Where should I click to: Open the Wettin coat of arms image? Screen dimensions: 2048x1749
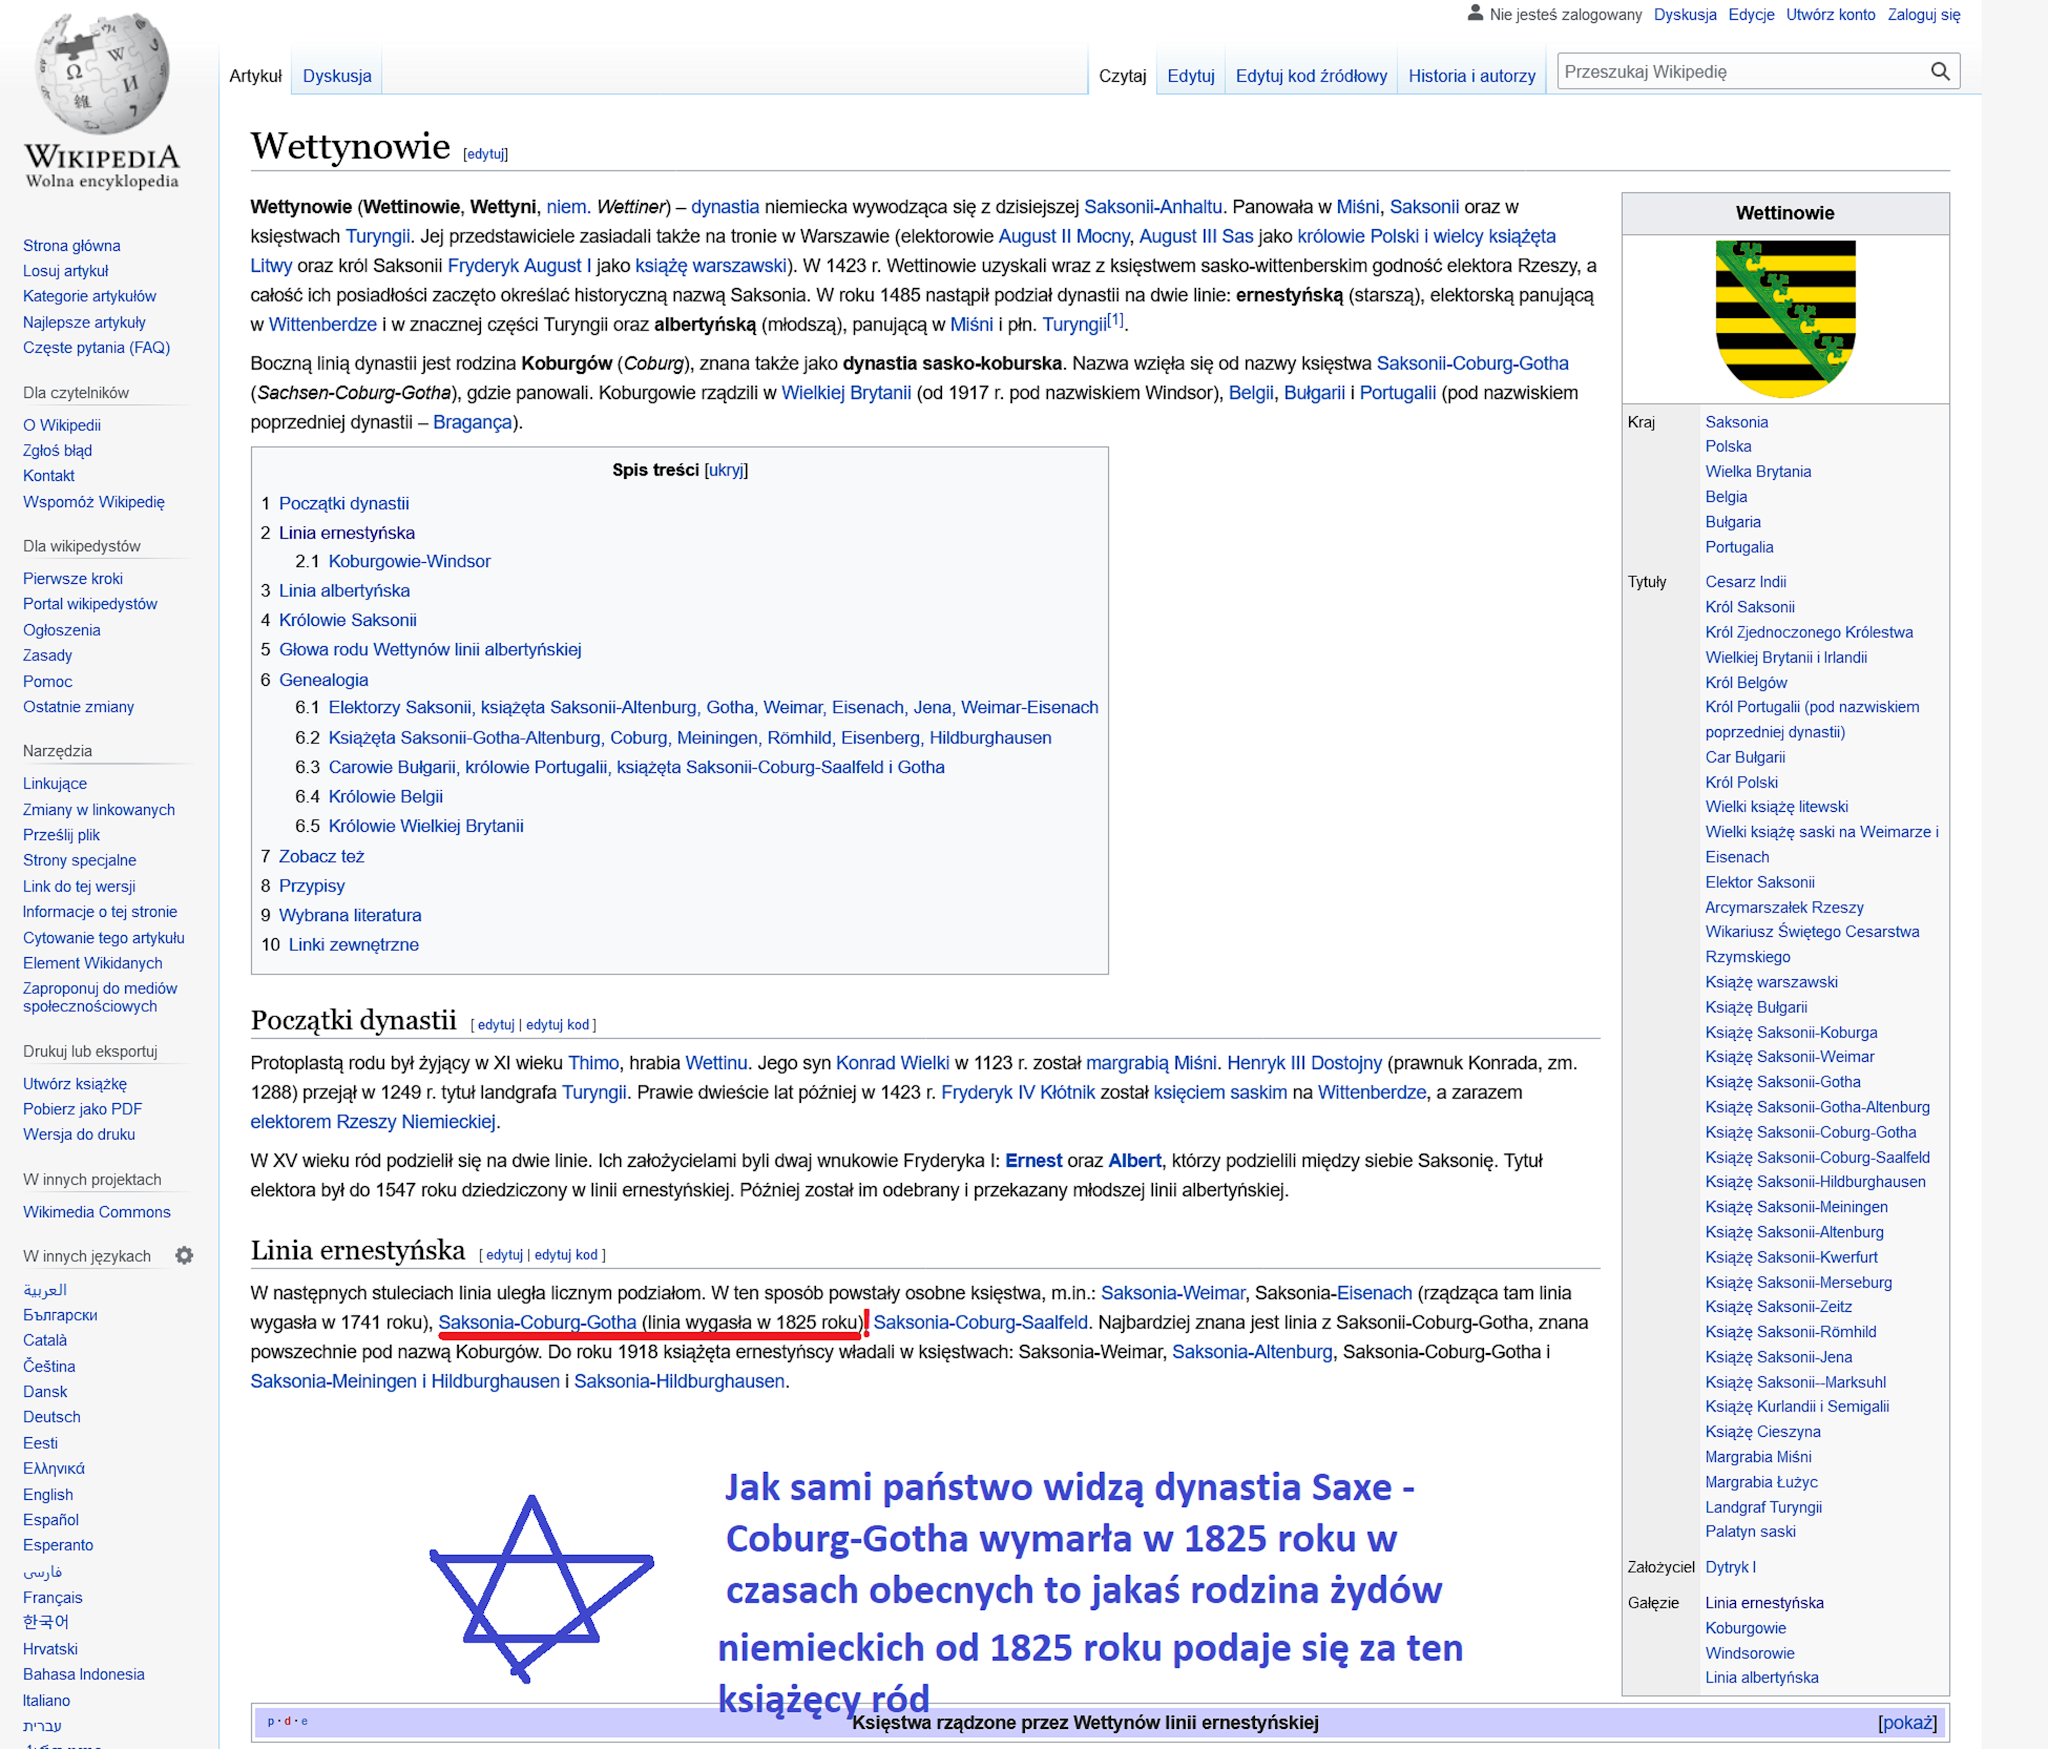(x=1785, y=319)
